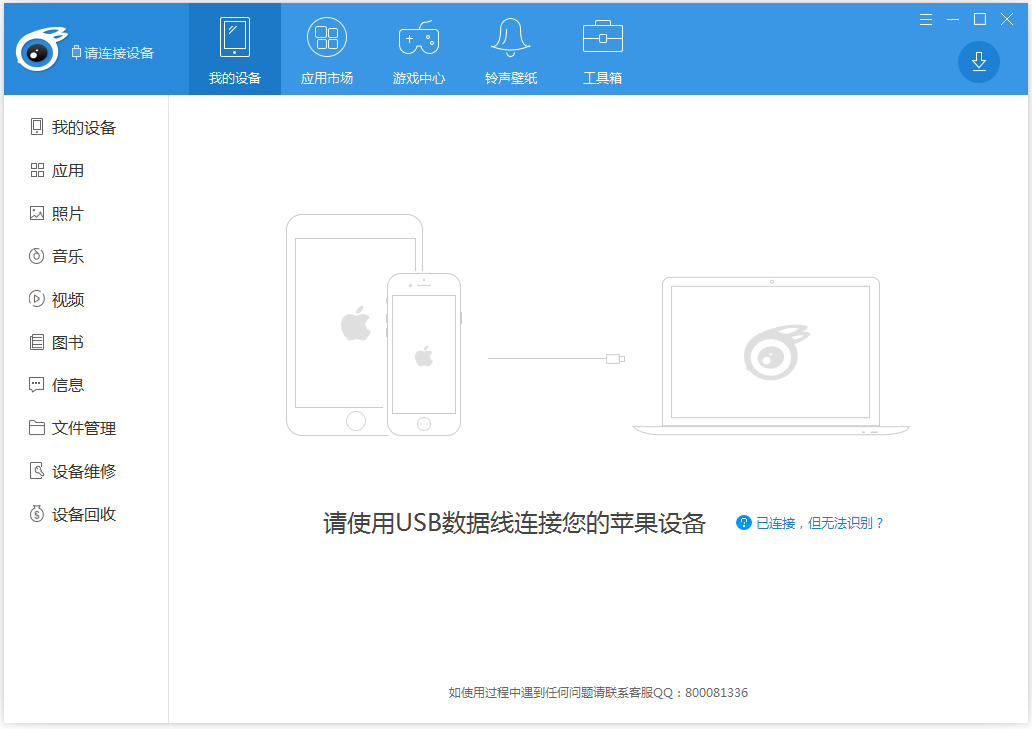1032x729 pixels.
Task: Open the 铃声壁纸 ringtone wallpaper bell icon
Action: 511,49
